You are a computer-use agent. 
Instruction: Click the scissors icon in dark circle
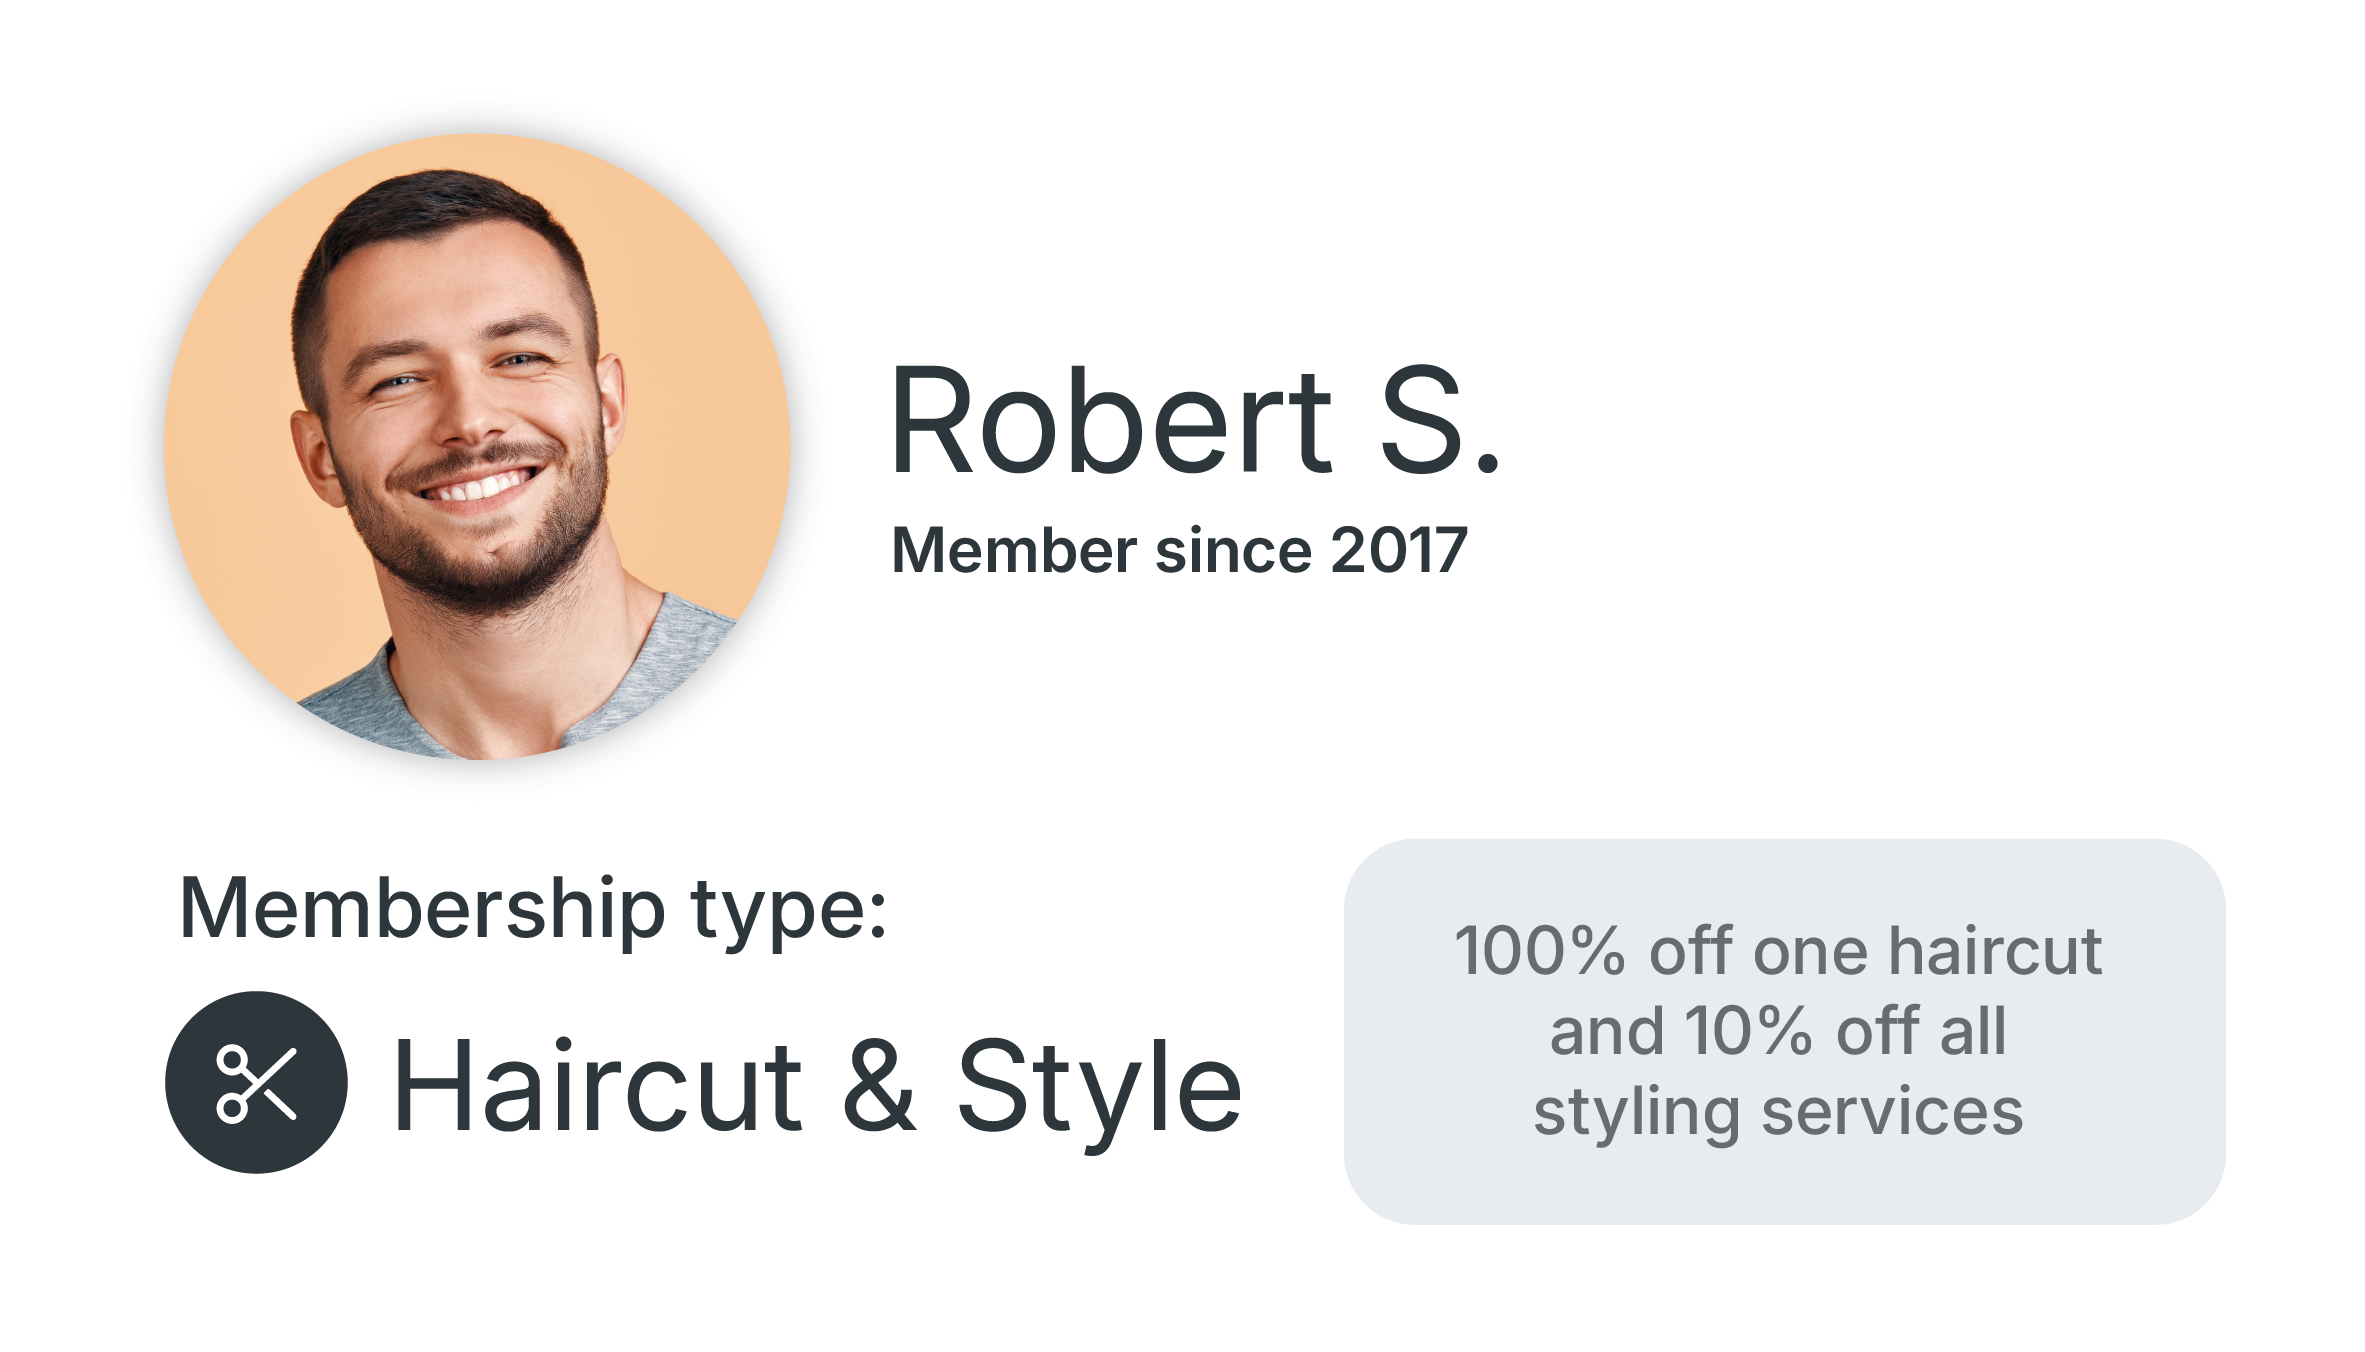pos(256,1082)
